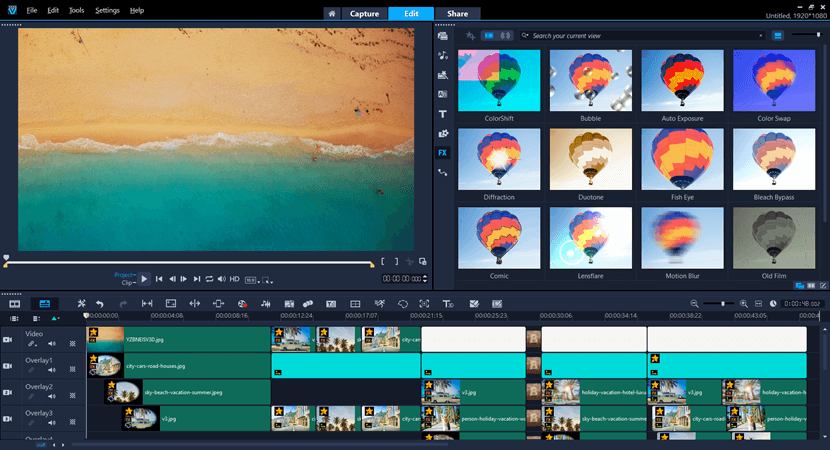Image resolution: width=830 pixels, height=450 pixels.
Task: Select Project playback mode
Action: pyautogui.click(x=124, y=274)
